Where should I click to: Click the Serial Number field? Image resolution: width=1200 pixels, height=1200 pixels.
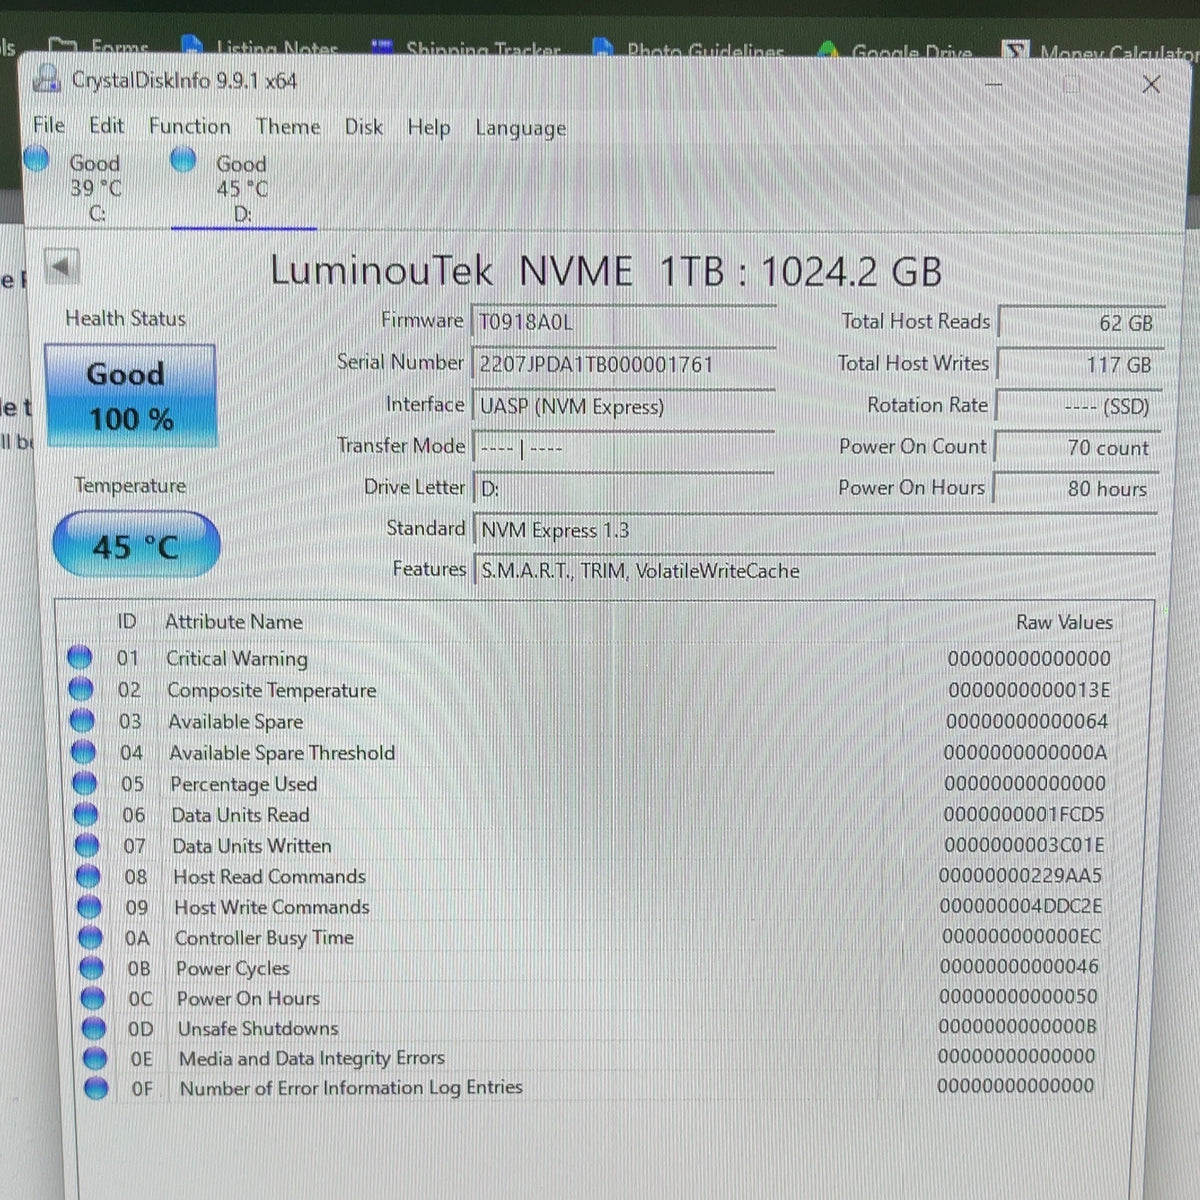[x=623, y=364]
